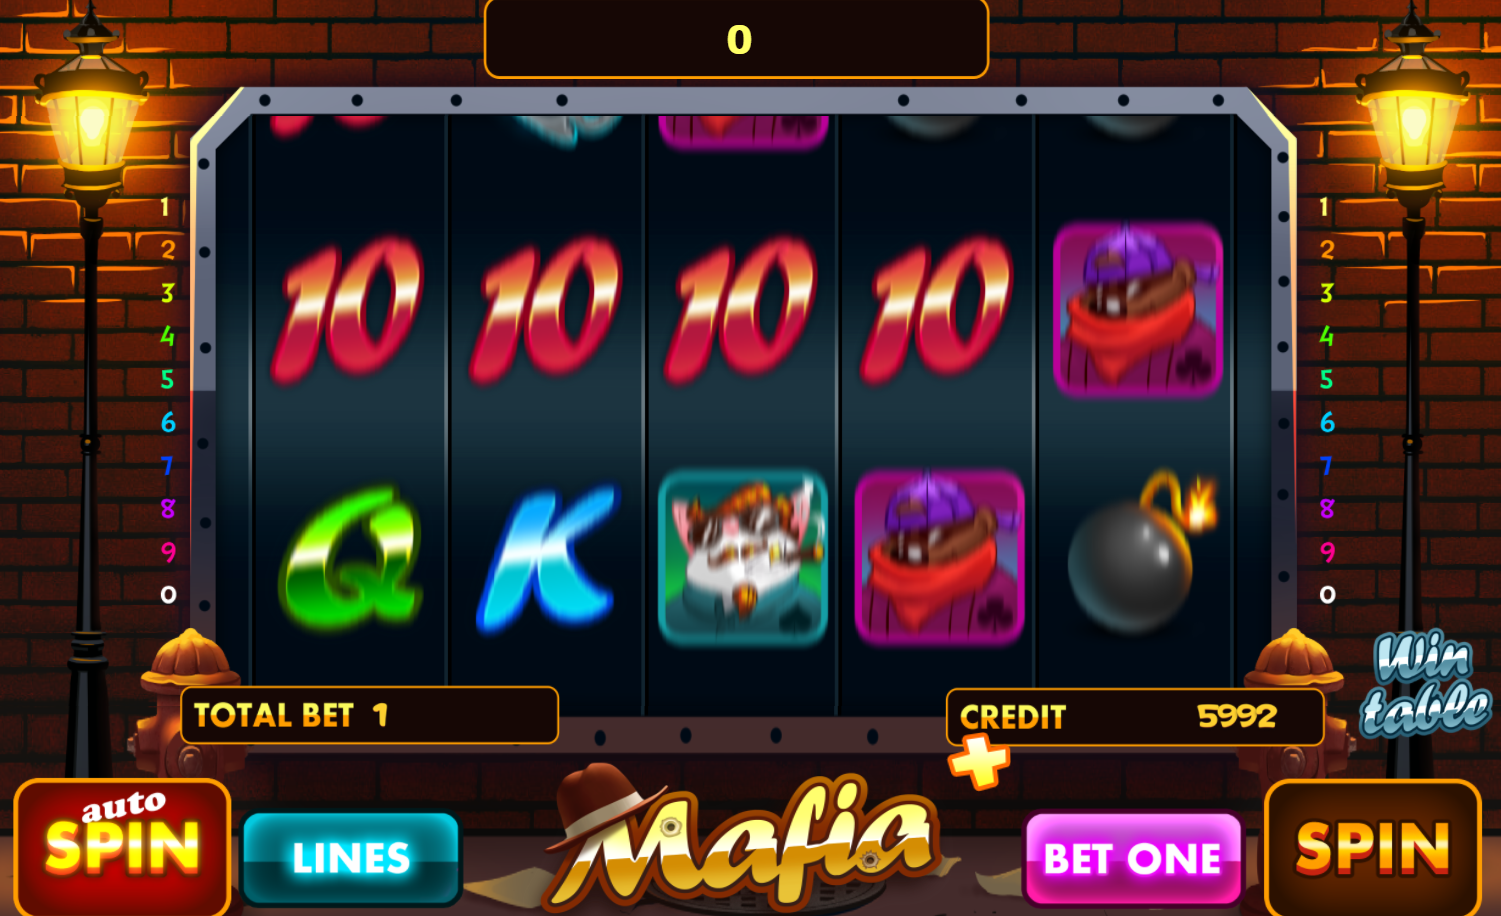This screenshot has width=1501, height=916.
Task: Select payline 5 on left side
Action: [x=167, y=379]
